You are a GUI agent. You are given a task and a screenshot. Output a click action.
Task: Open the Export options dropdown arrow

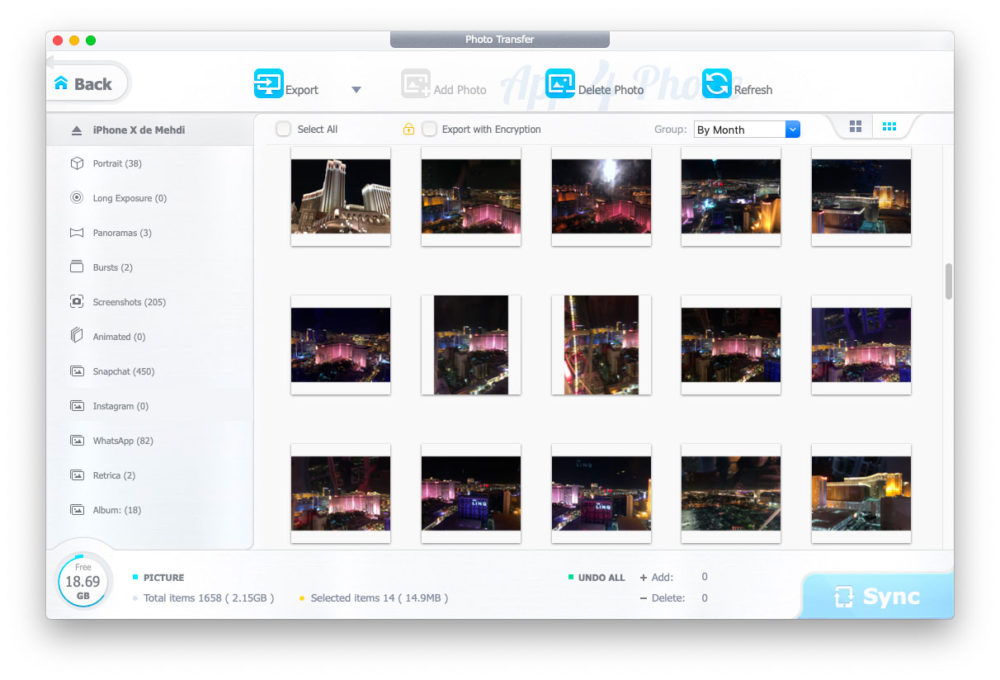pos(356,90)
